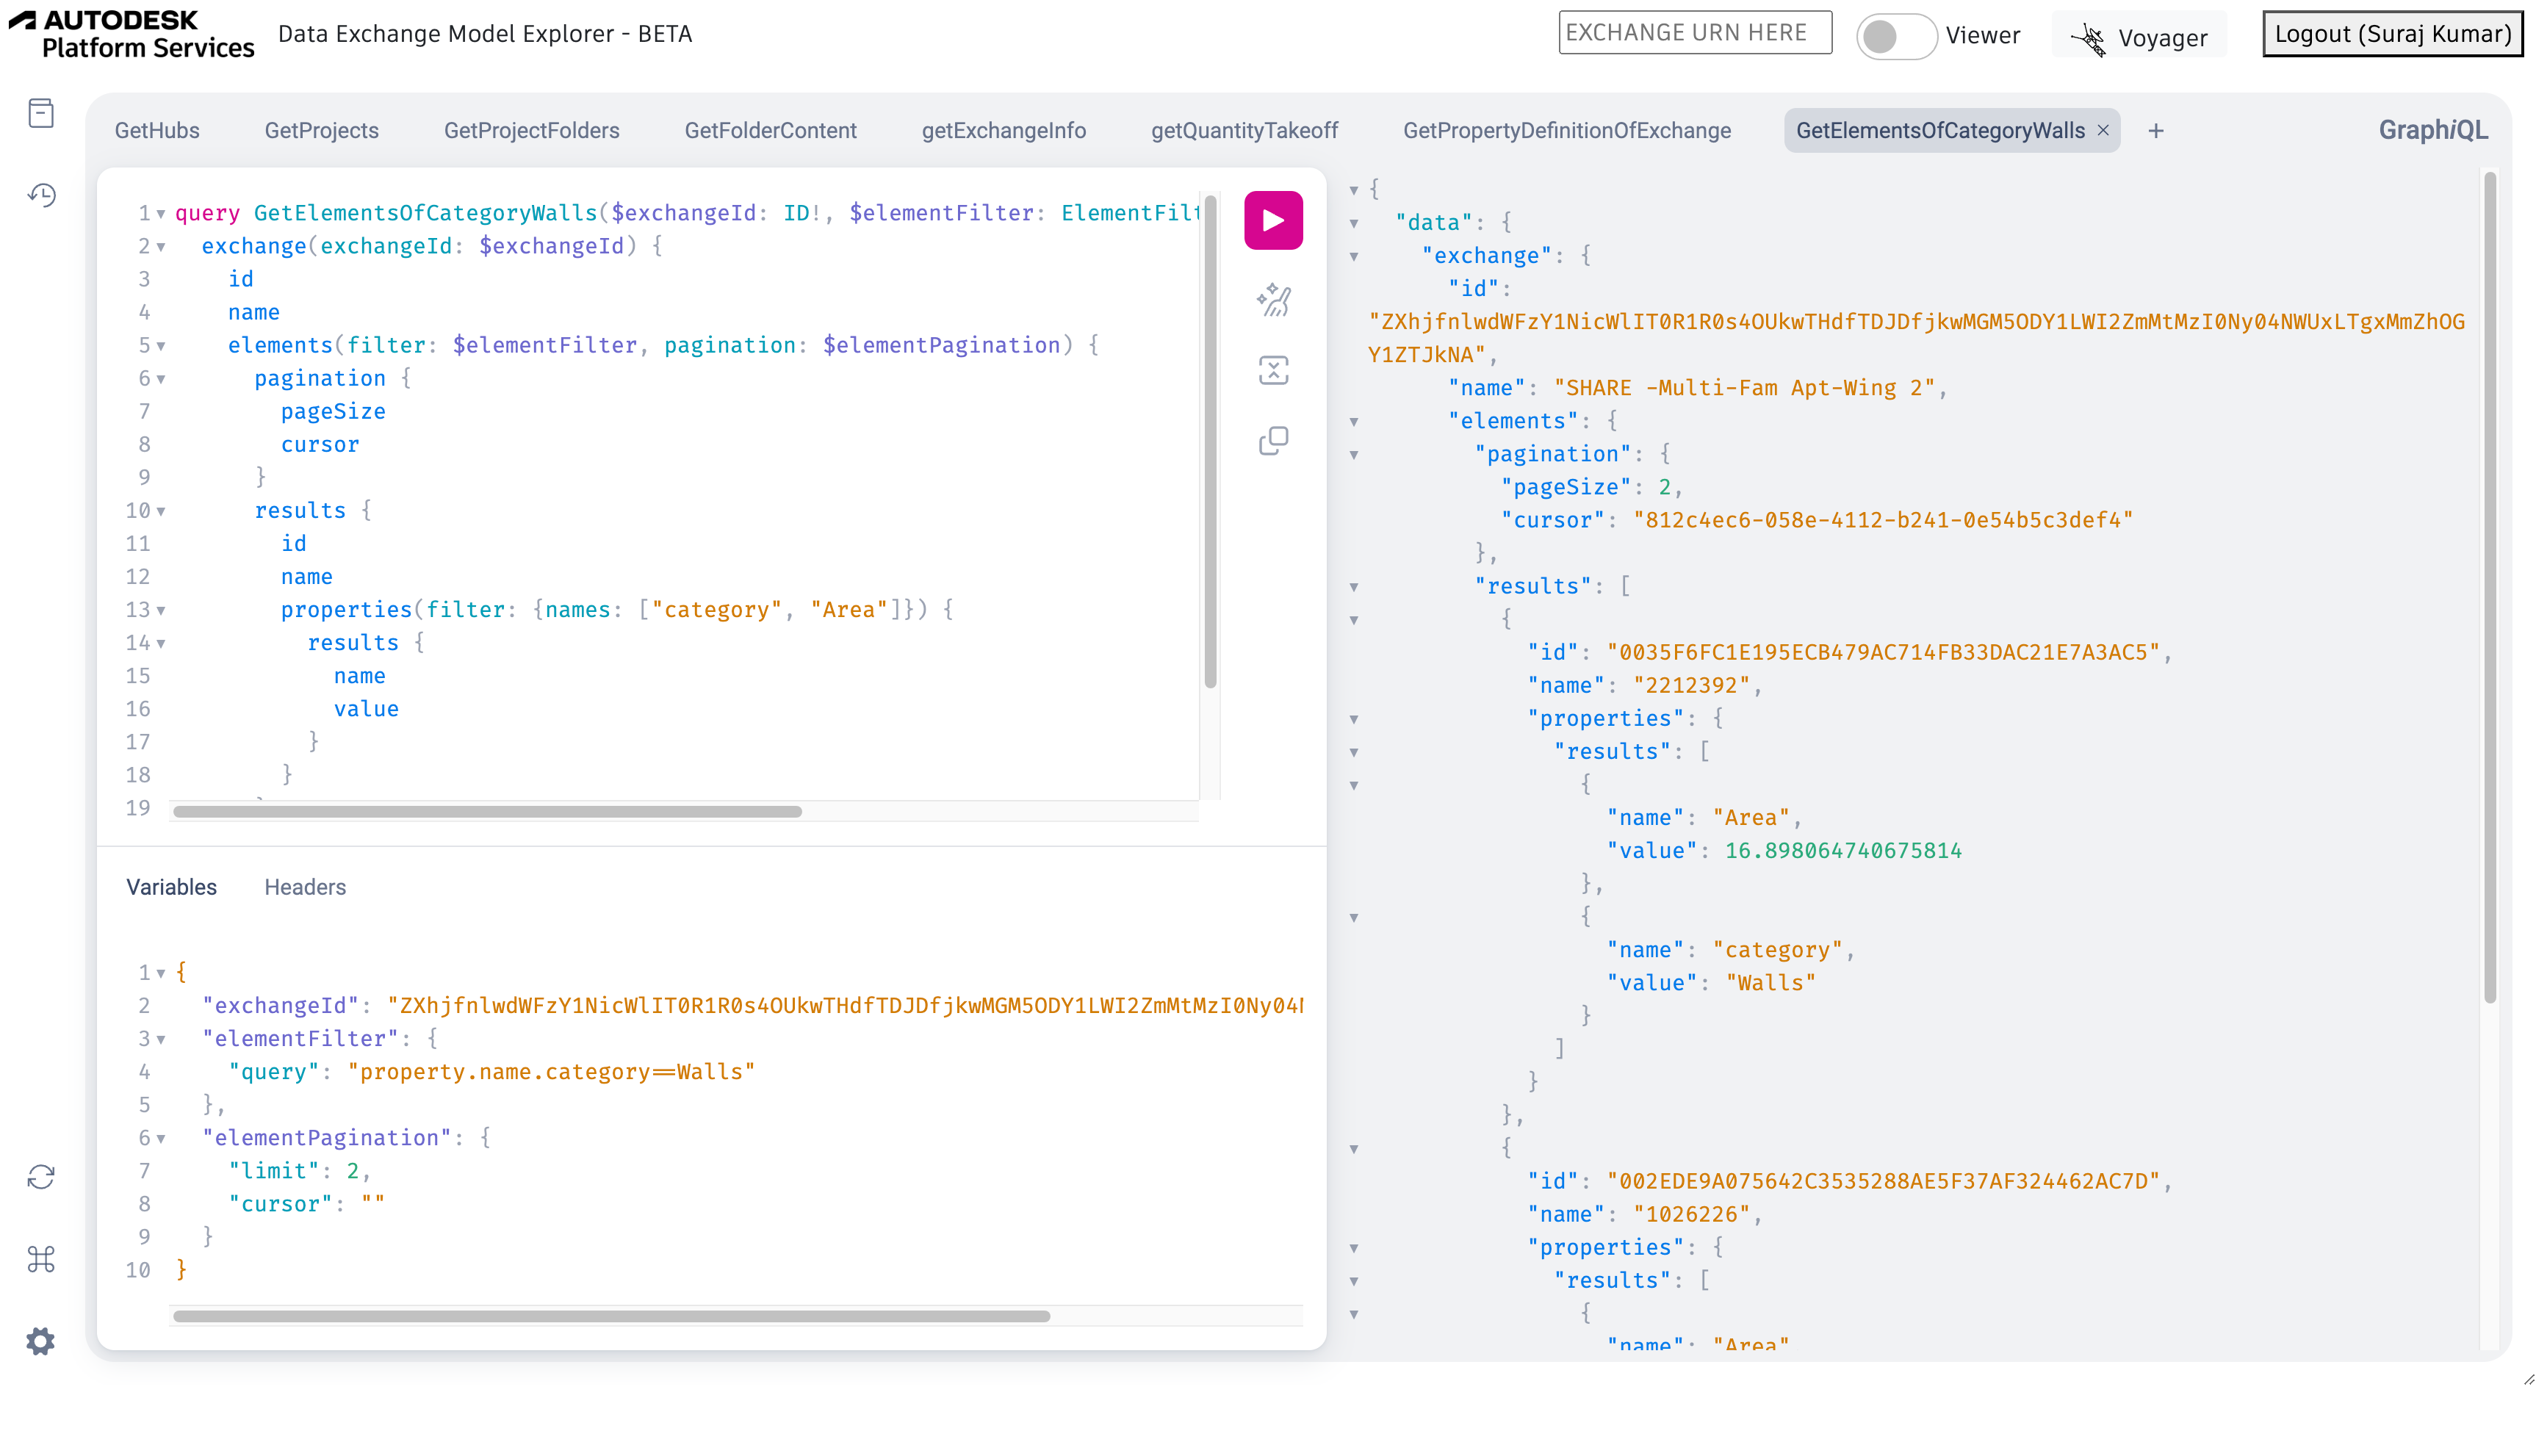Collapse the "data" node in response

1353,223
